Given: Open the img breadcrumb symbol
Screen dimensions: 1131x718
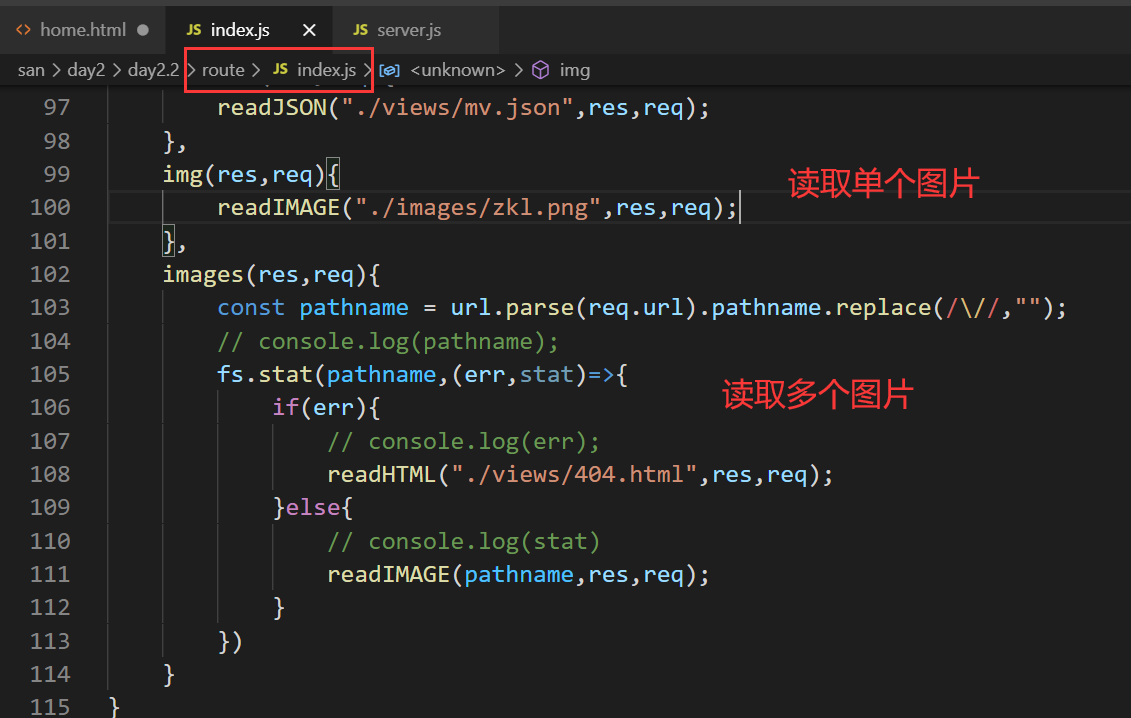Looking at the screenshot, I should 575,70.
